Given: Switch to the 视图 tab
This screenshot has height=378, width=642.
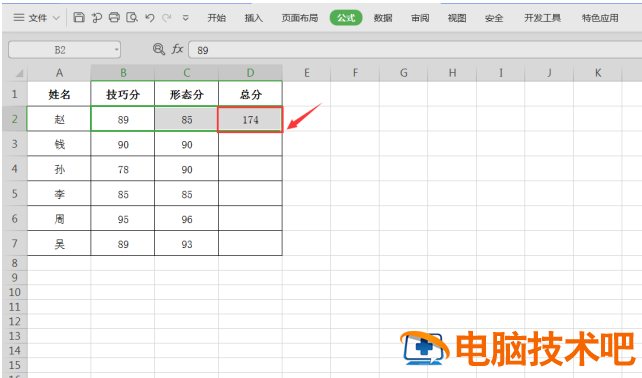Looking at the screenshot, I should pos(457,18).
